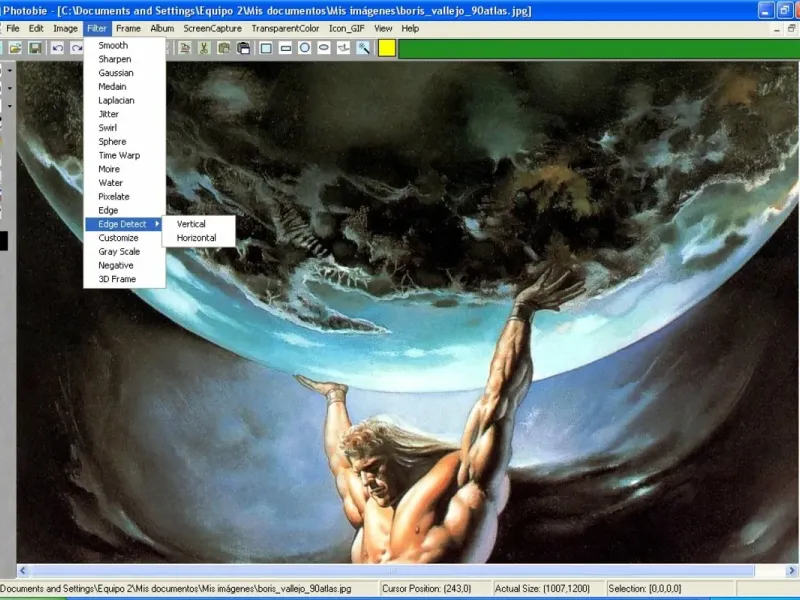
Task: Choose the Moire filter
Action: (x=124, y=169)
